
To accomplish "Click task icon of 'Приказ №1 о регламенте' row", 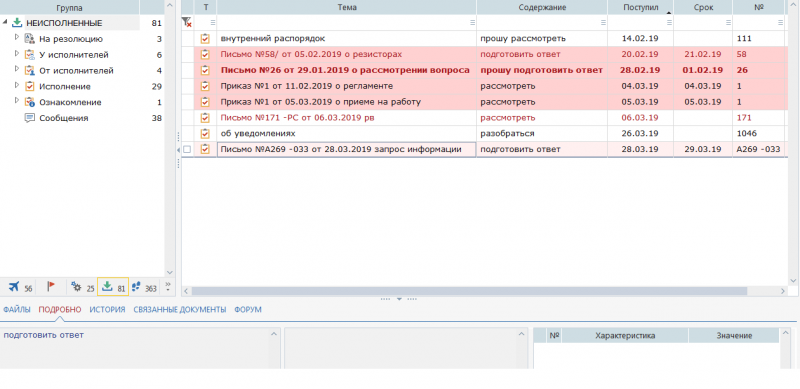I will pyautogui.click(x=205, y=86).
